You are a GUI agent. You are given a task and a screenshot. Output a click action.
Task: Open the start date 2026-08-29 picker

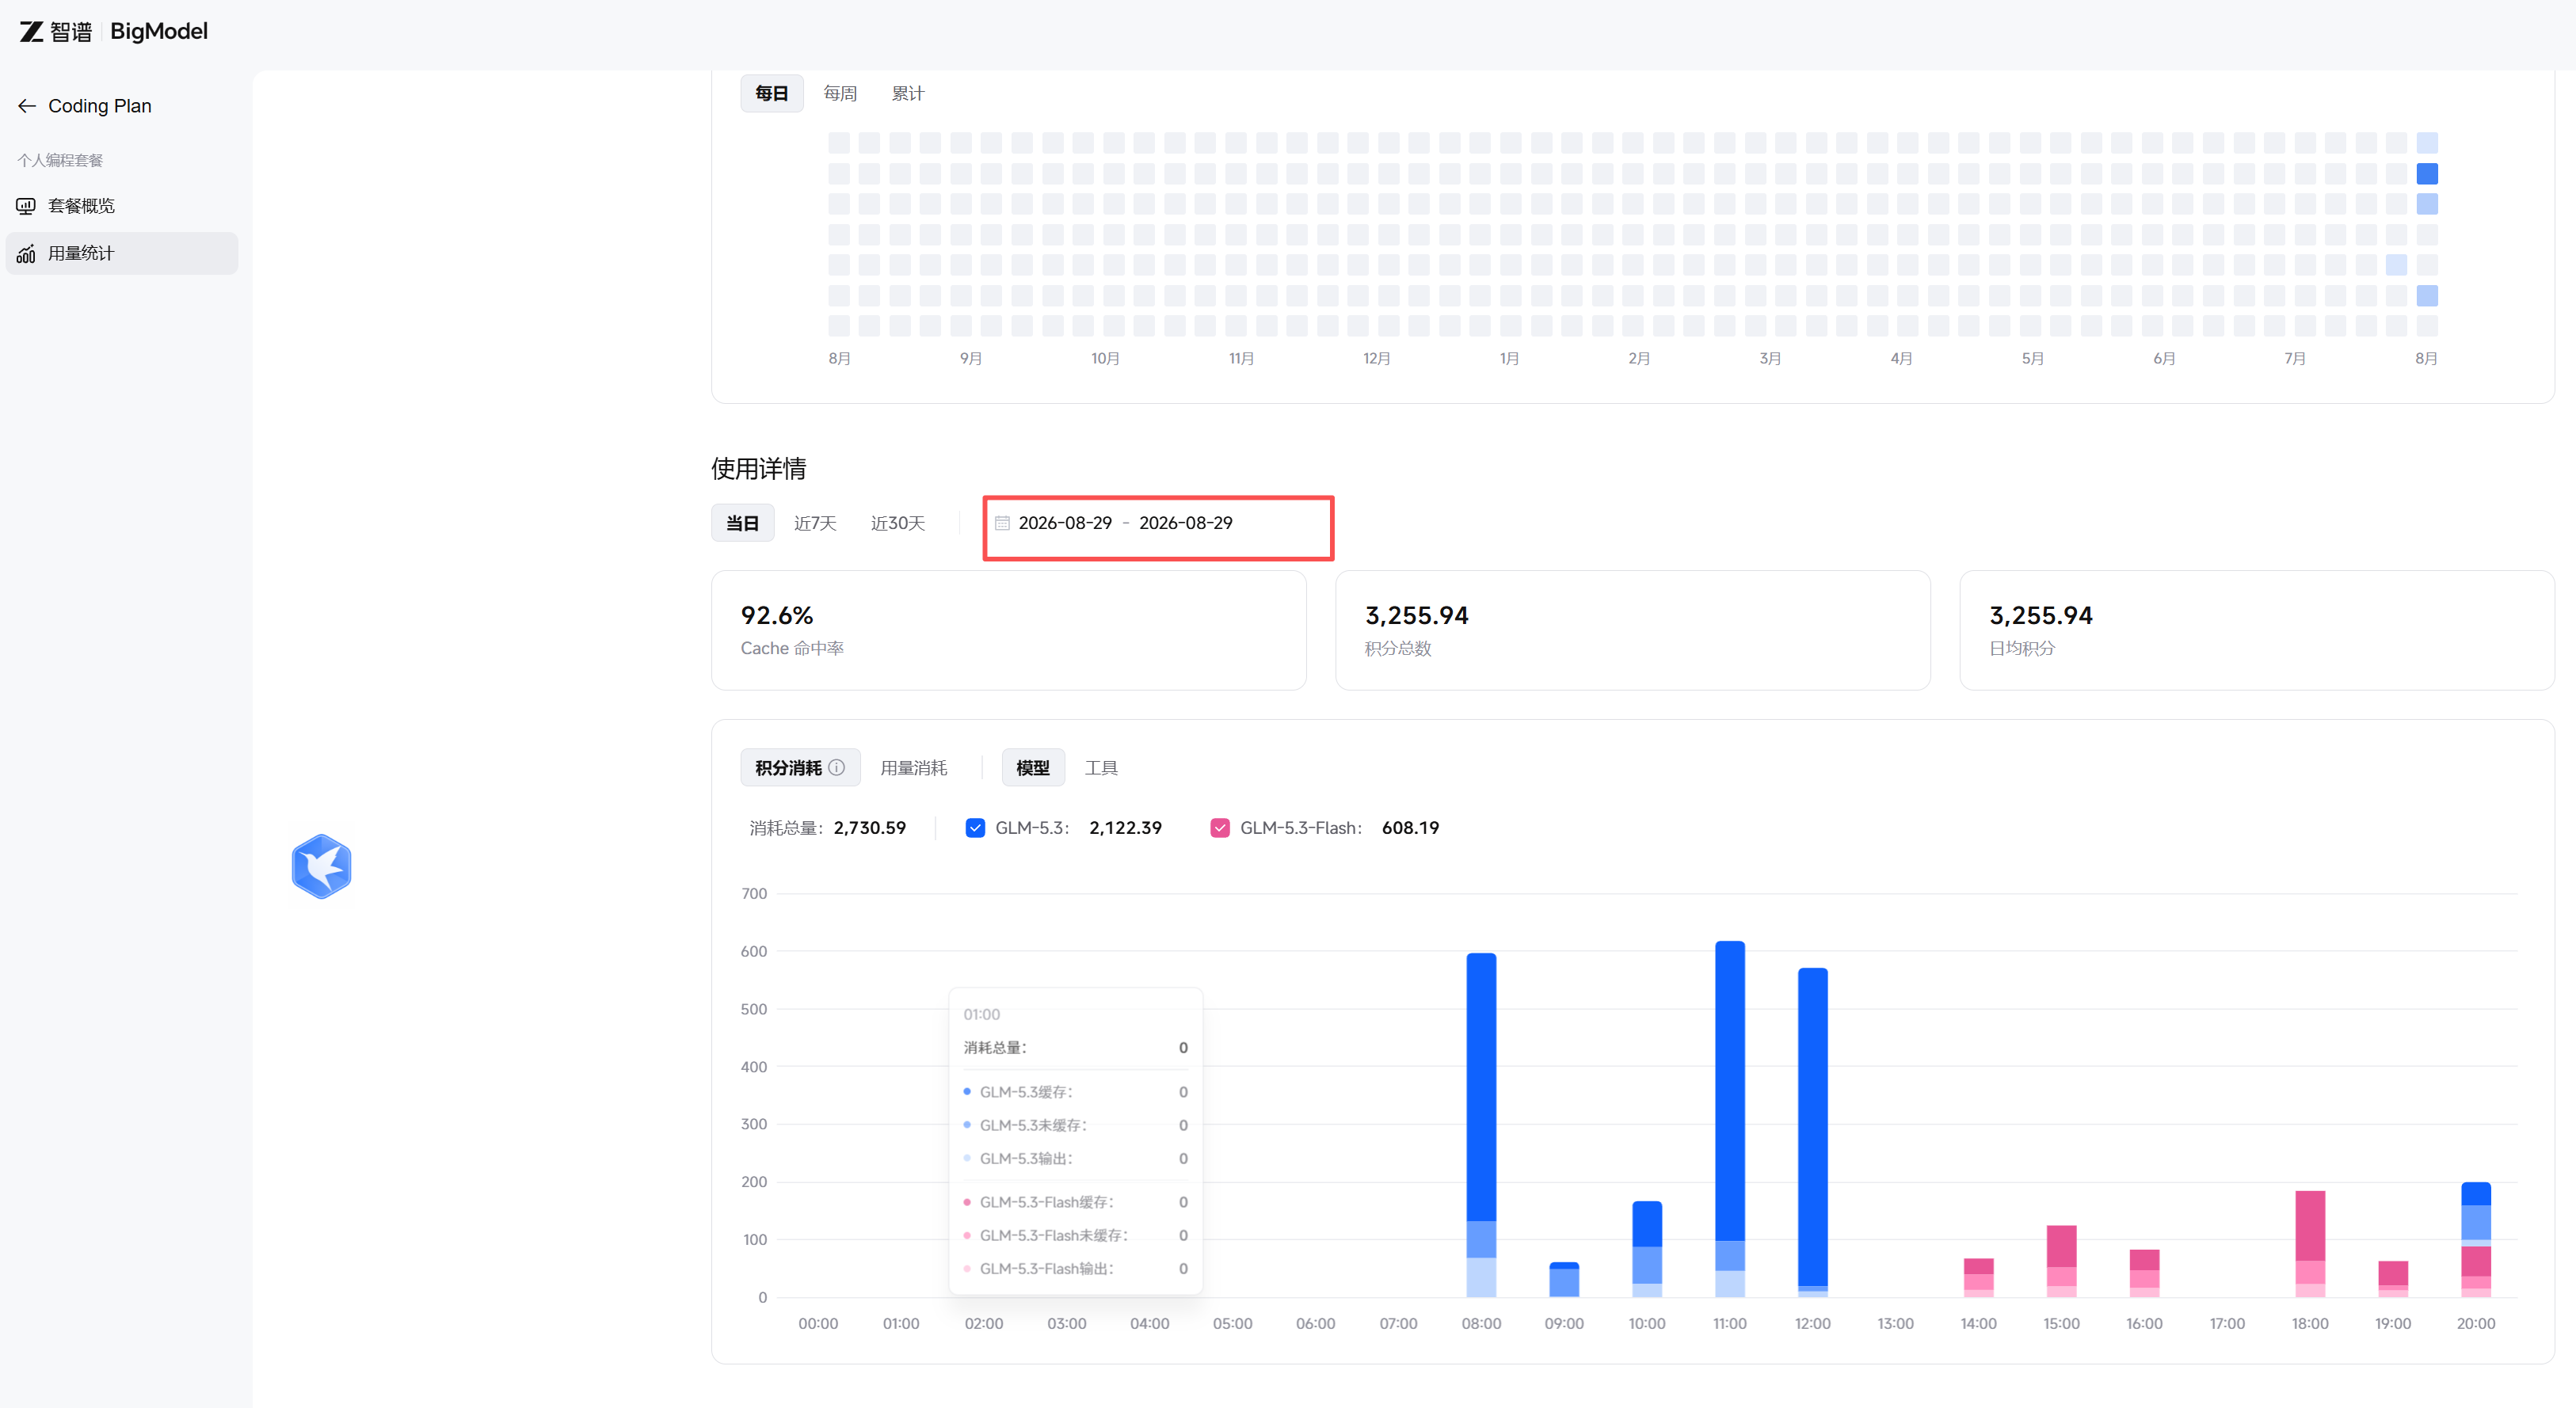1065,523
